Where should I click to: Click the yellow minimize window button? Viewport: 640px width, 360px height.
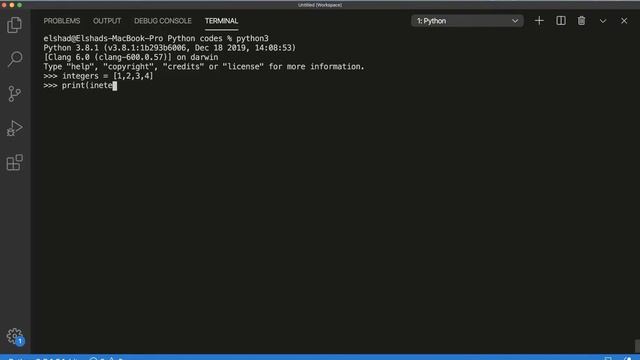(x=12, y=5)
